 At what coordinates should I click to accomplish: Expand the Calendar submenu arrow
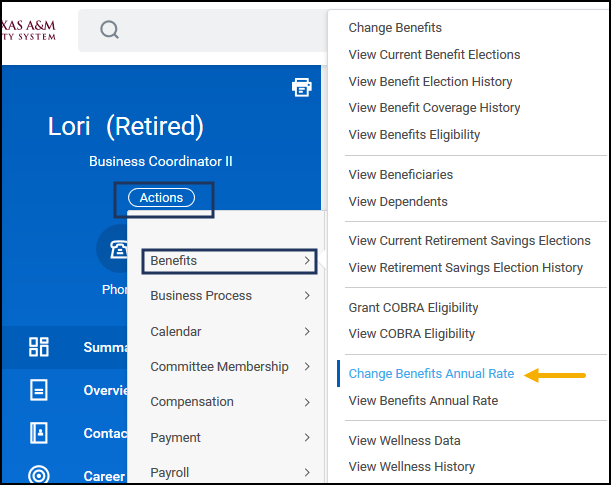click(307, 331)
